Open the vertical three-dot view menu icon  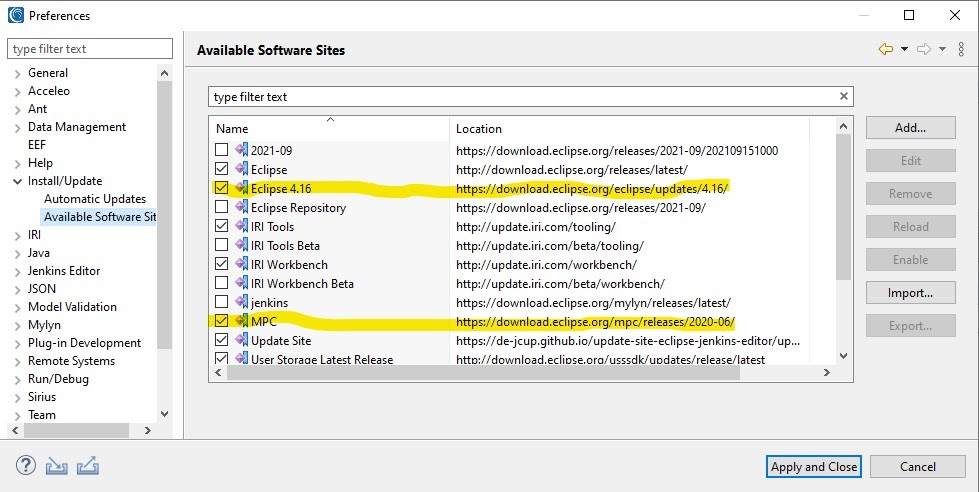click(961, 49)
